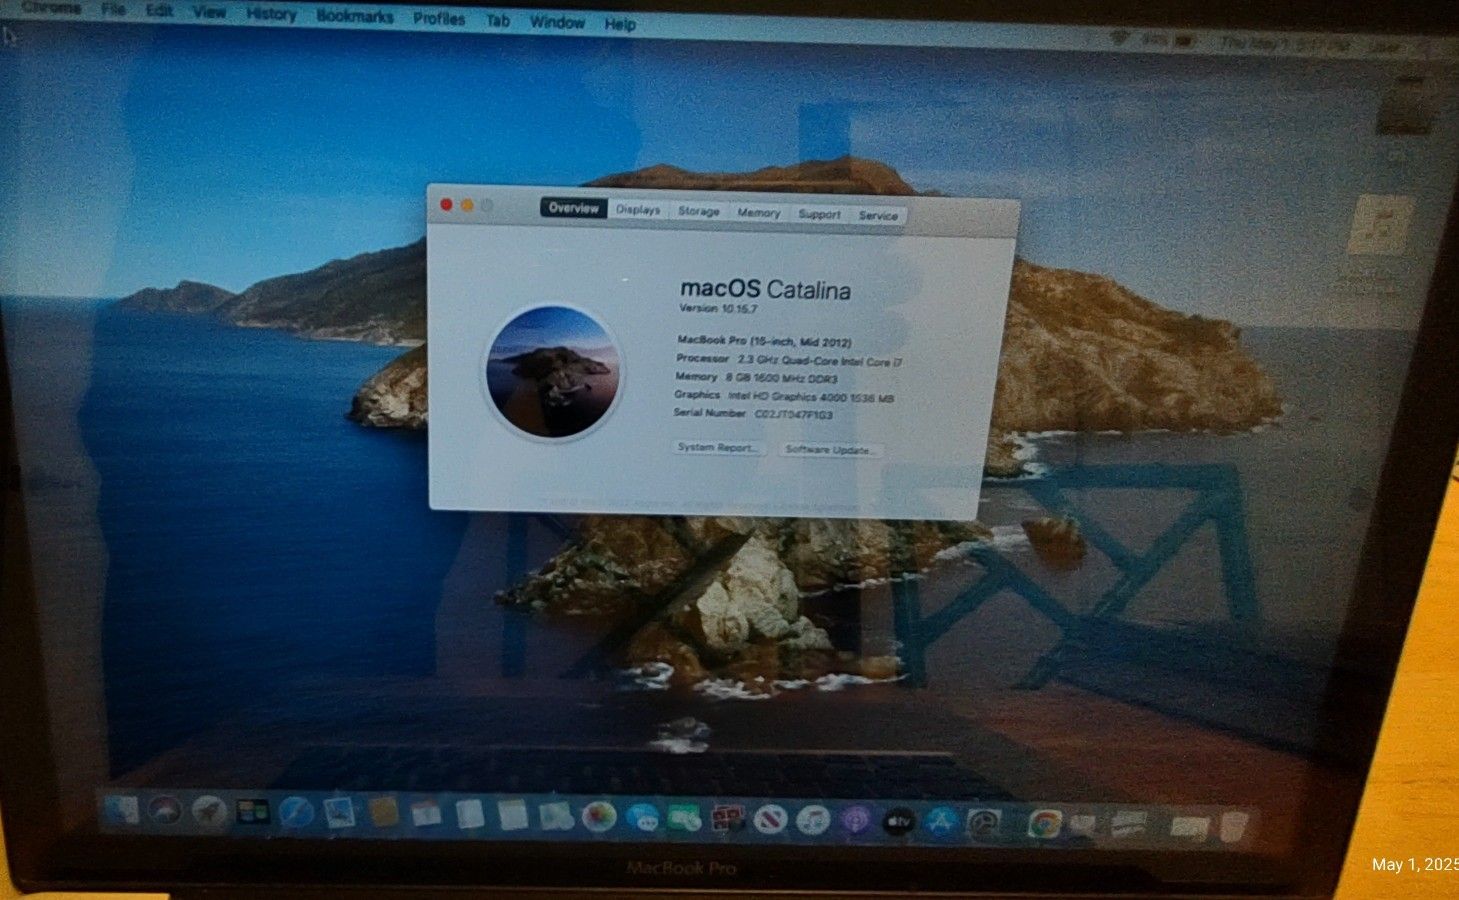1459x900 pixels.
Task: Open the History menu
Action: pyautogui.click(x=271, y=14)
